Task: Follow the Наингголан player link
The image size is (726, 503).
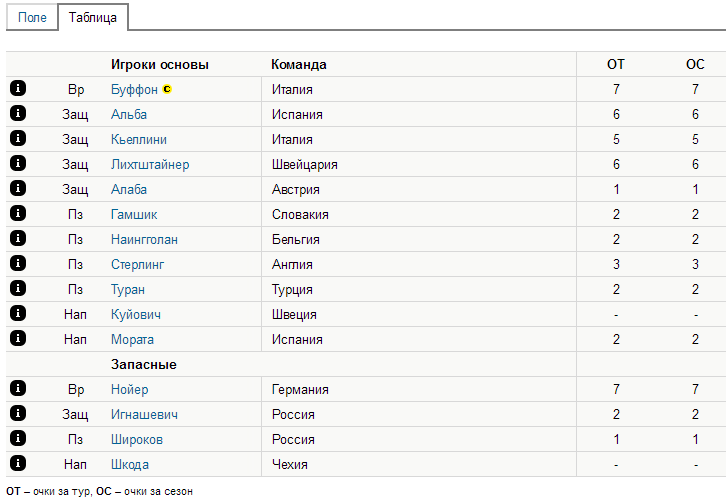Action: tap(144, 239)
